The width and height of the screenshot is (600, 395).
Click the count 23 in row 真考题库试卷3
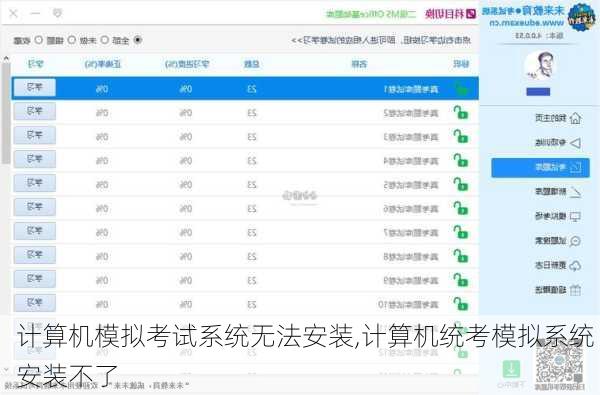[x=251, y=137]
